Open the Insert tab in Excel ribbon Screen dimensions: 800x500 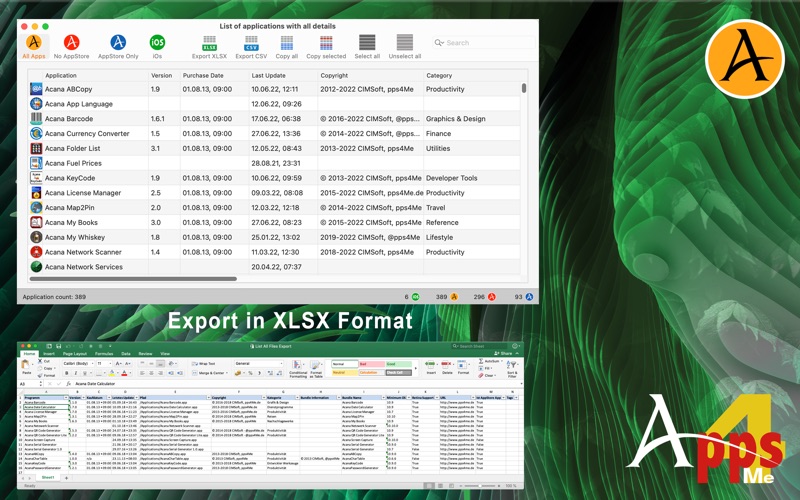click(49, 353)
